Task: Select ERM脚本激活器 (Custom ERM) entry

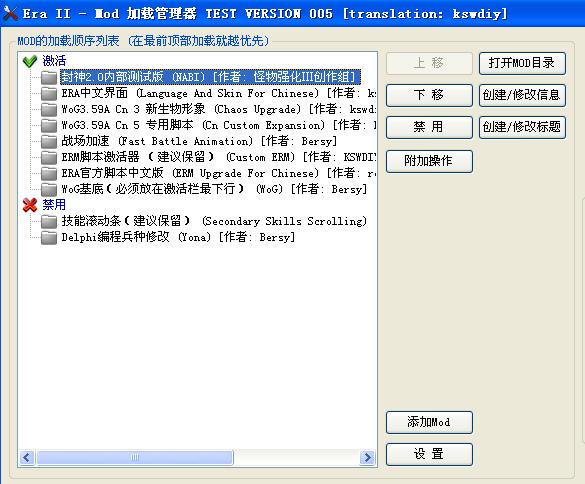Action: (219, 157)
